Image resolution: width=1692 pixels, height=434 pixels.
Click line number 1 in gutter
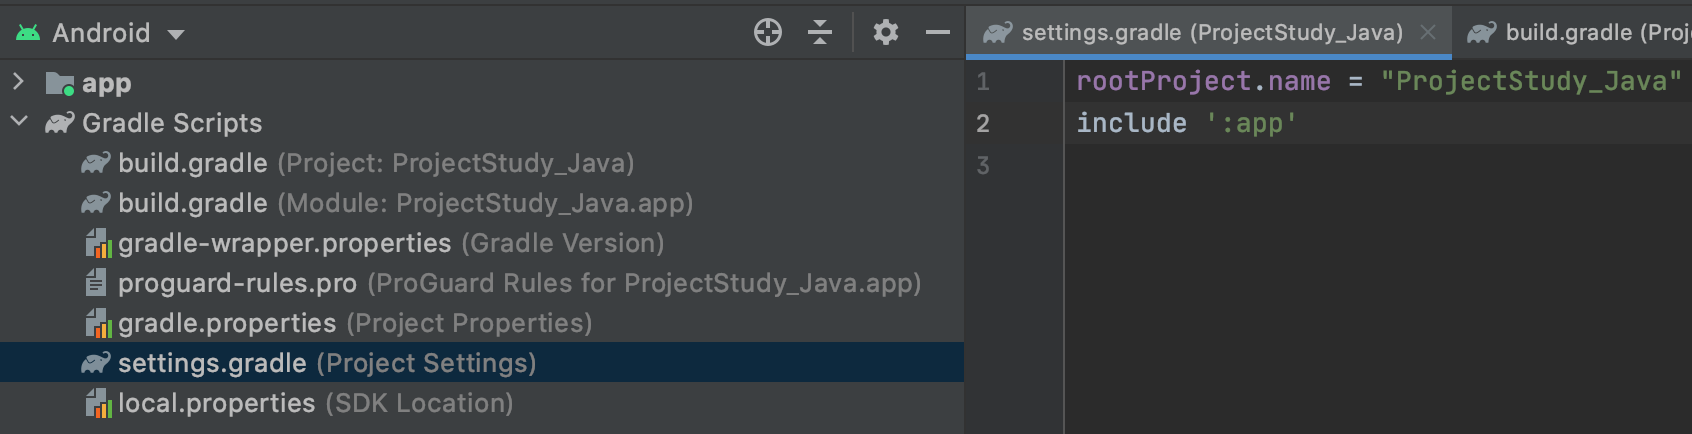983,82
